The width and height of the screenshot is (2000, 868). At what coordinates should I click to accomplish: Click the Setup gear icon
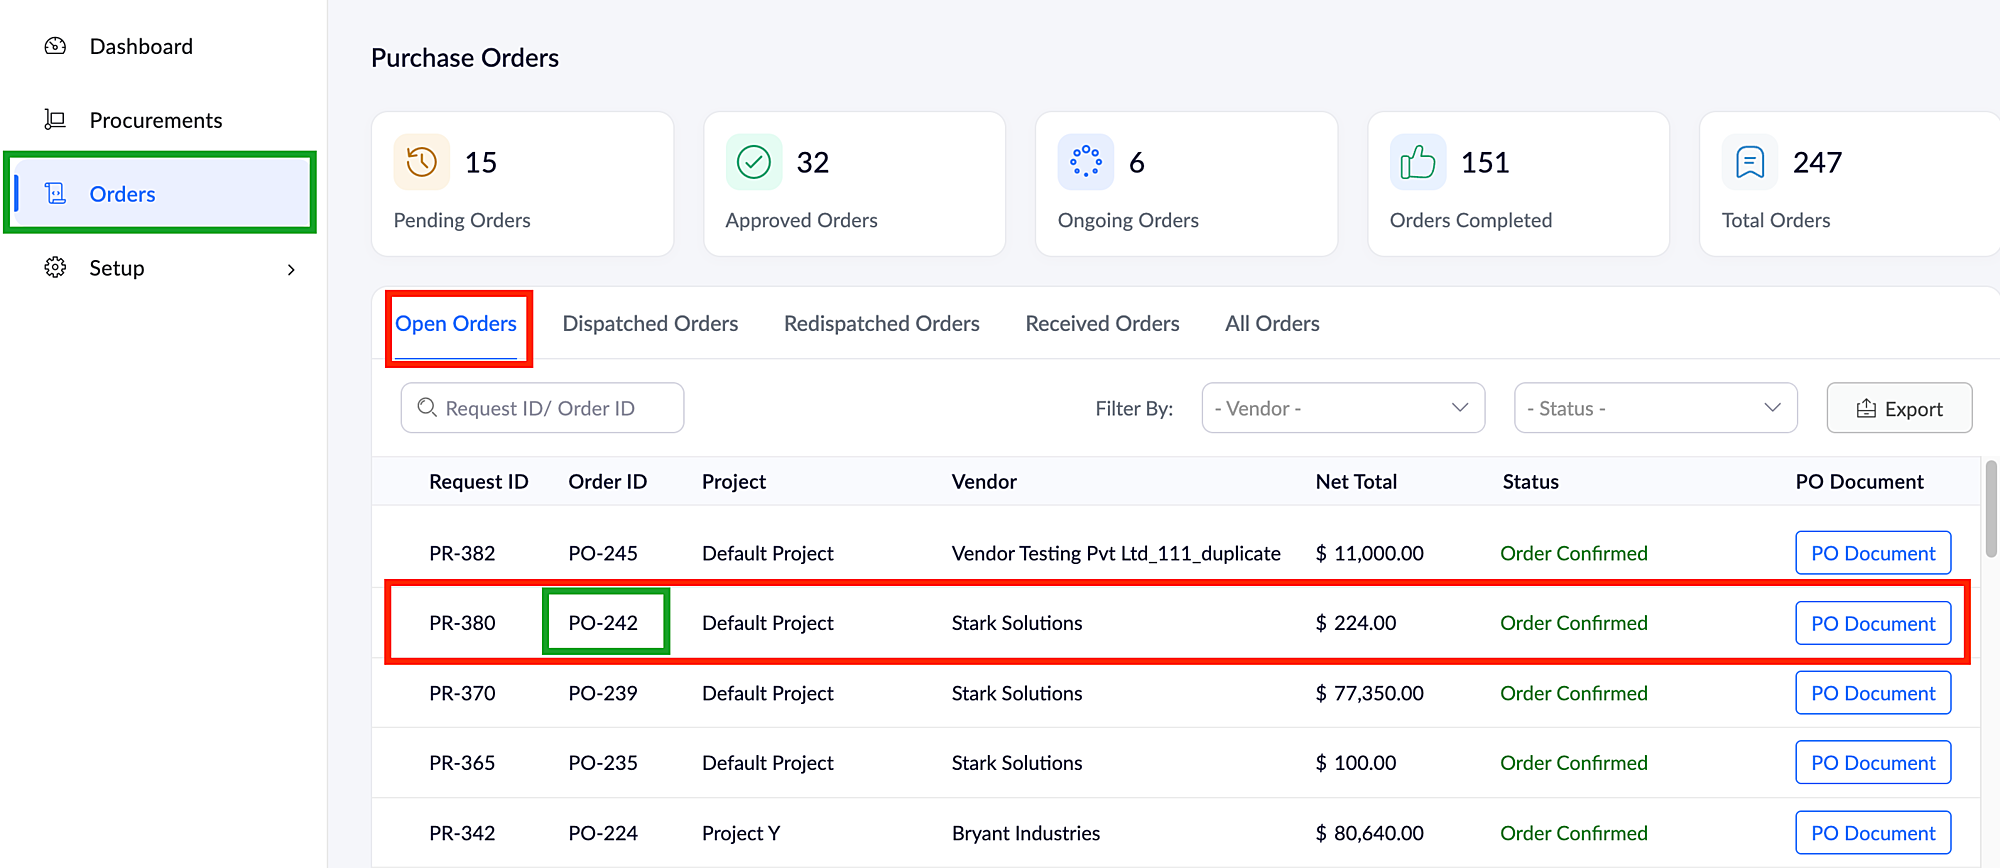[56, 268]
